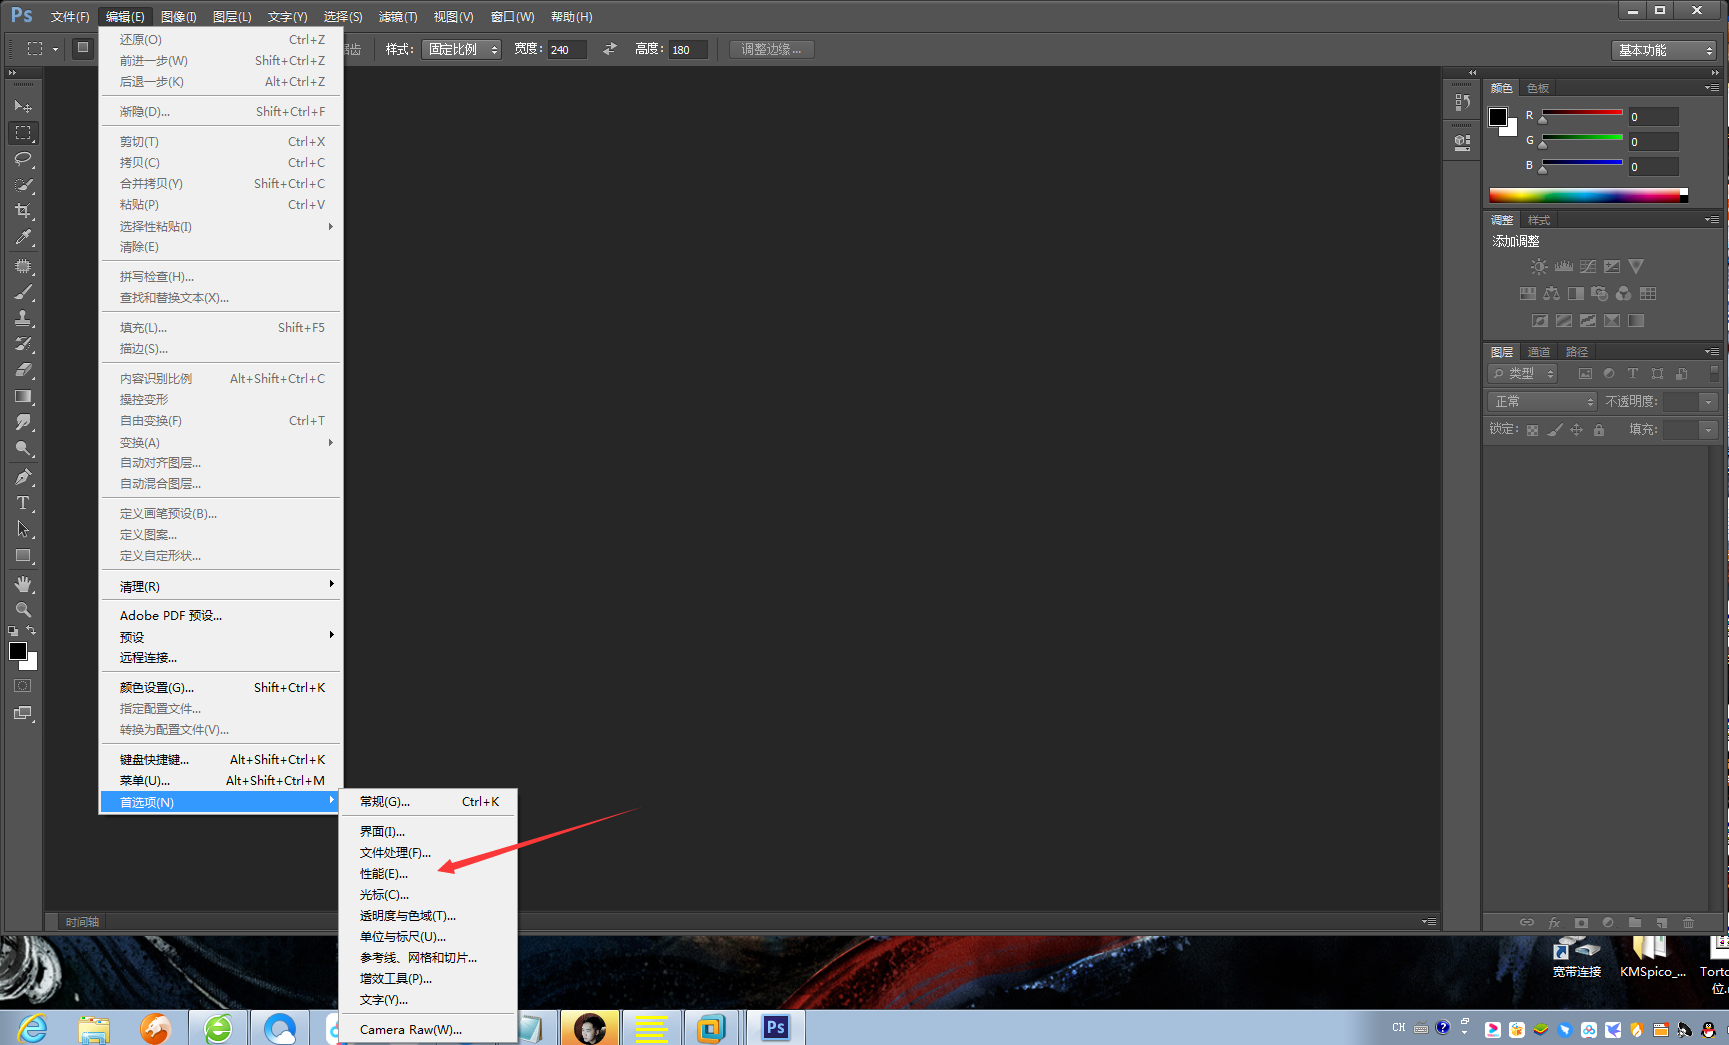Open the 性能(E) preferences entry
The image size is (1729, 1045).
coord(382,873)
